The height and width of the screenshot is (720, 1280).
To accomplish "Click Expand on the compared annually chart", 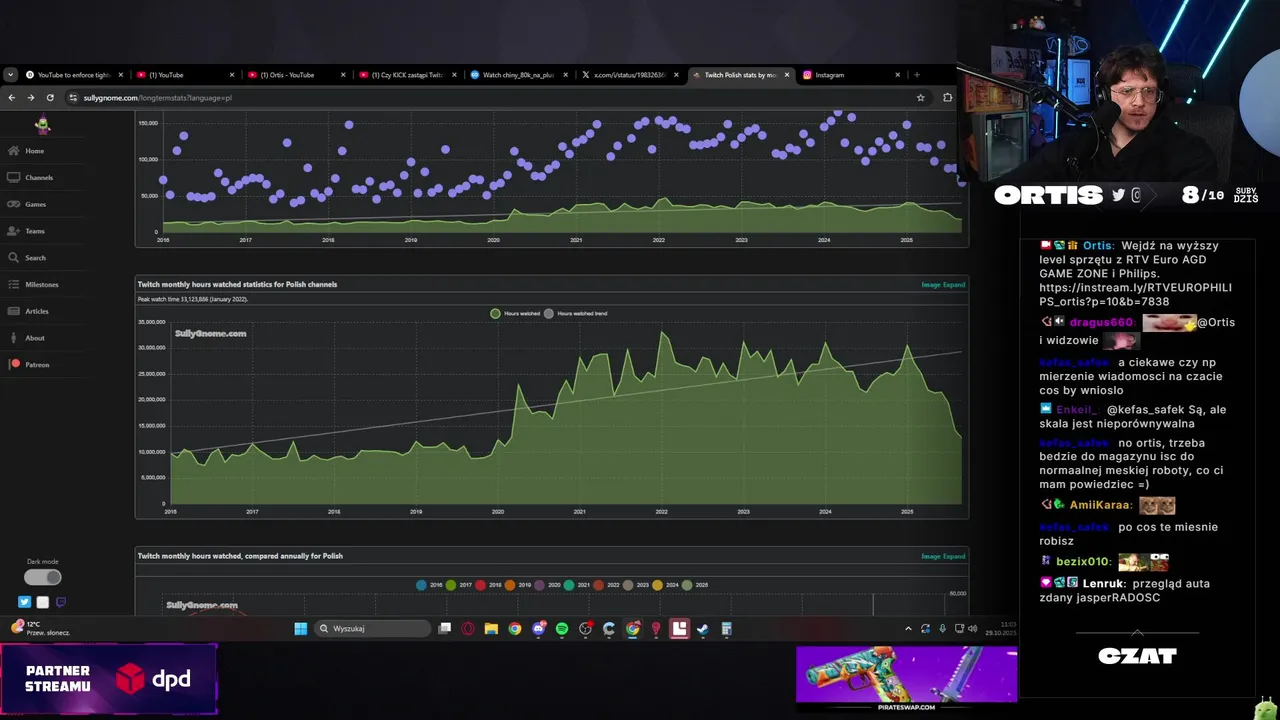I will point(954,557).
